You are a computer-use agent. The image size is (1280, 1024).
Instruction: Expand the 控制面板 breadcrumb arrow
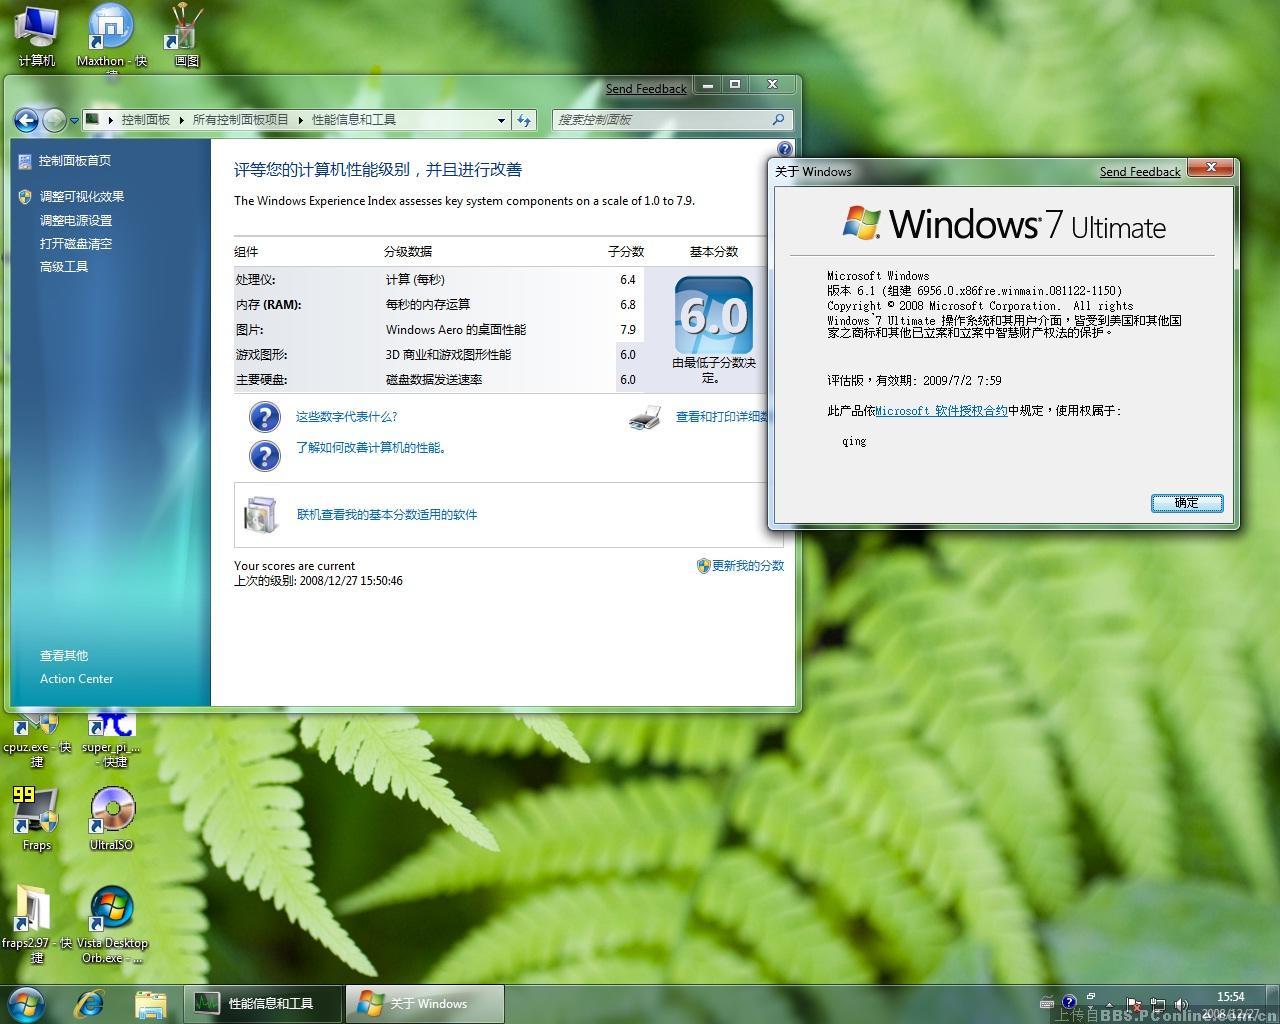point(182,120)
